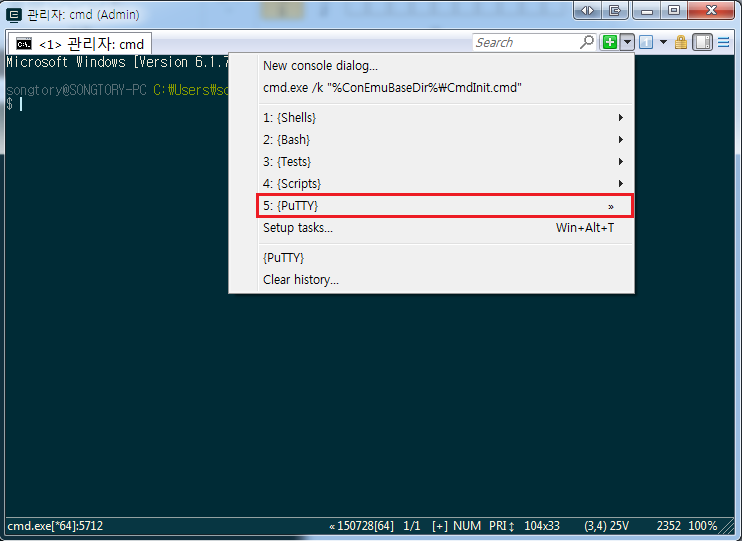
Task: Expand the 3: {Tests} submenu
Action: pos(445,161)
